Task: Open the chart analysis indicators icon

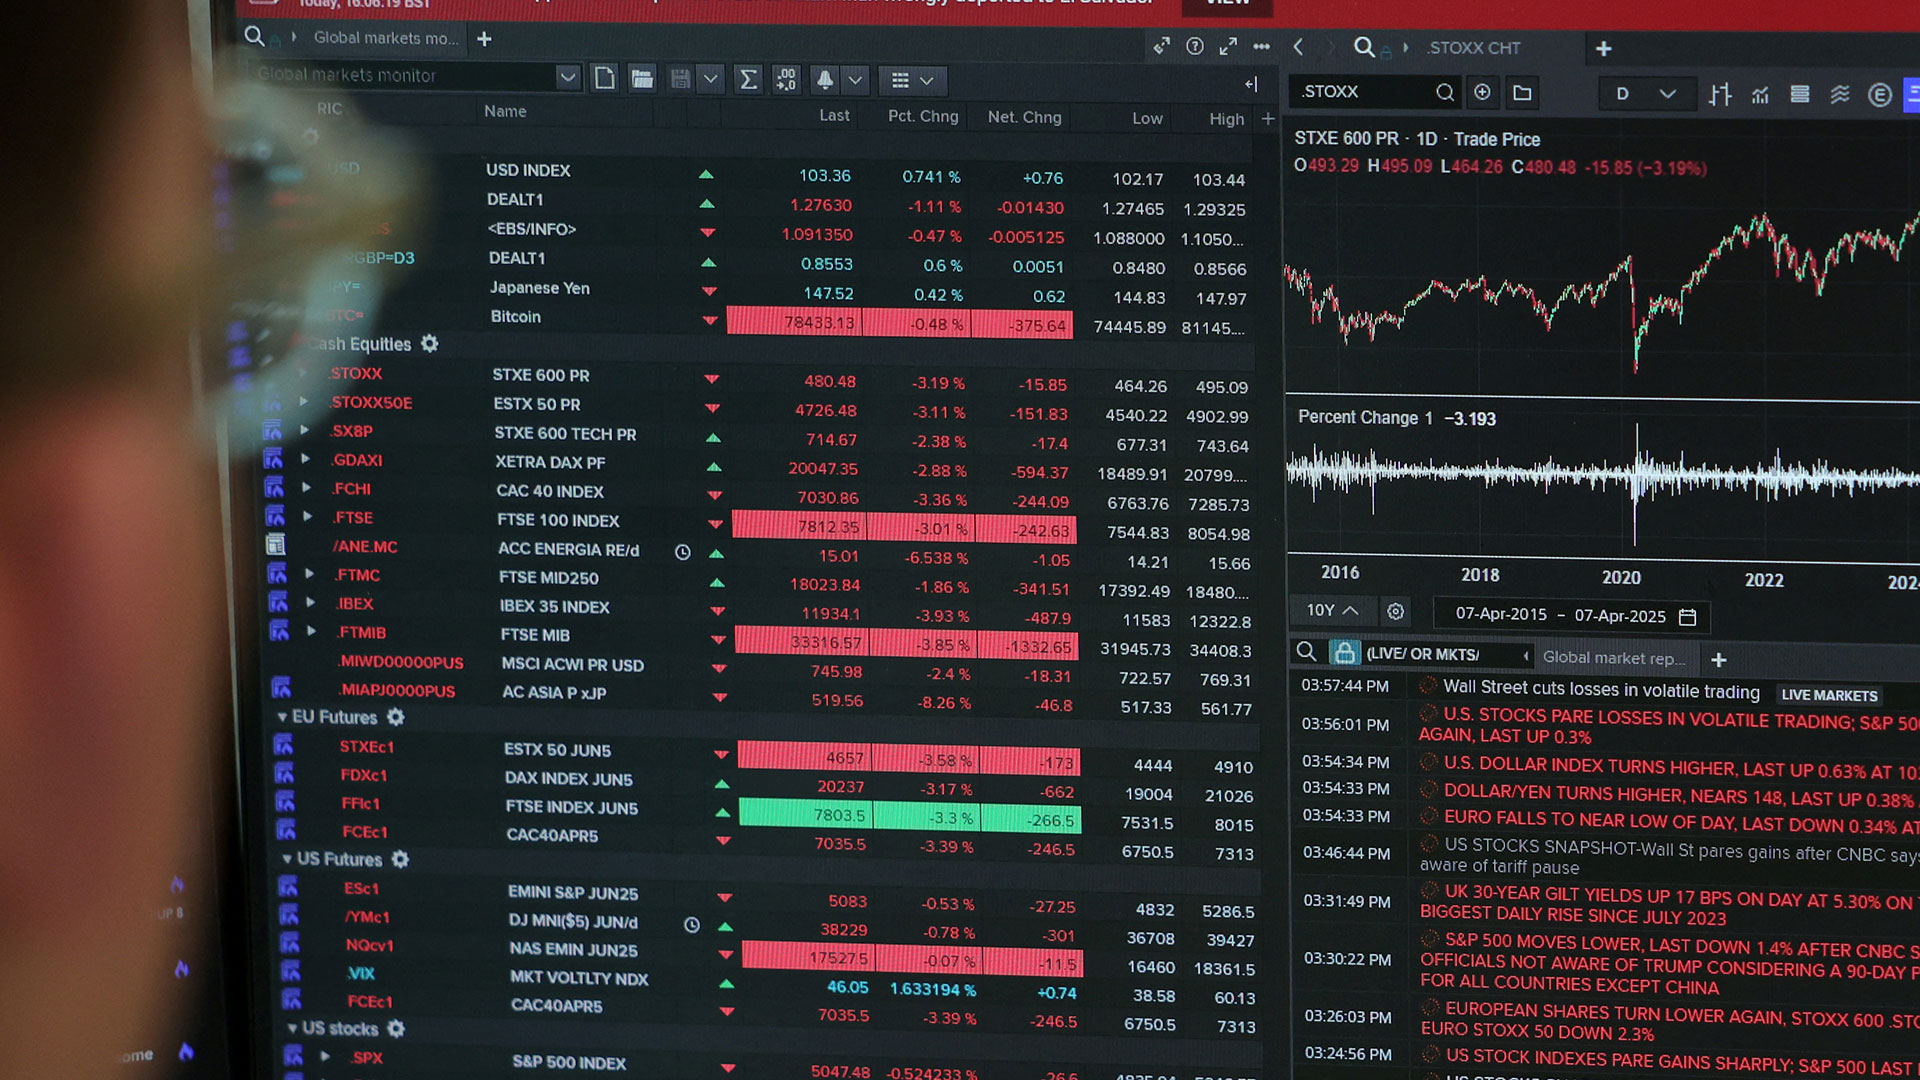Action: coord(1760,94)
